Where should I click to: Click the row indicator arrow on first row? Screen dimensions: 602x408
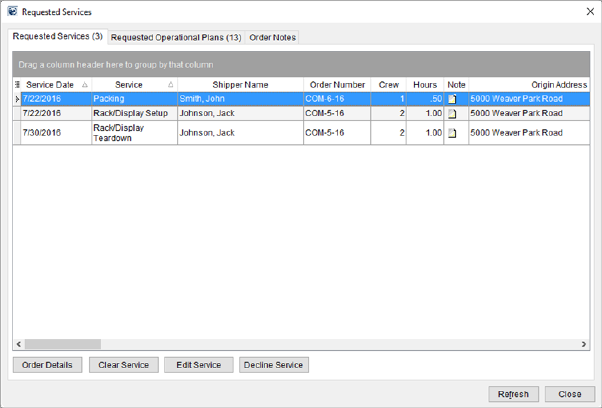click(17, 100)
